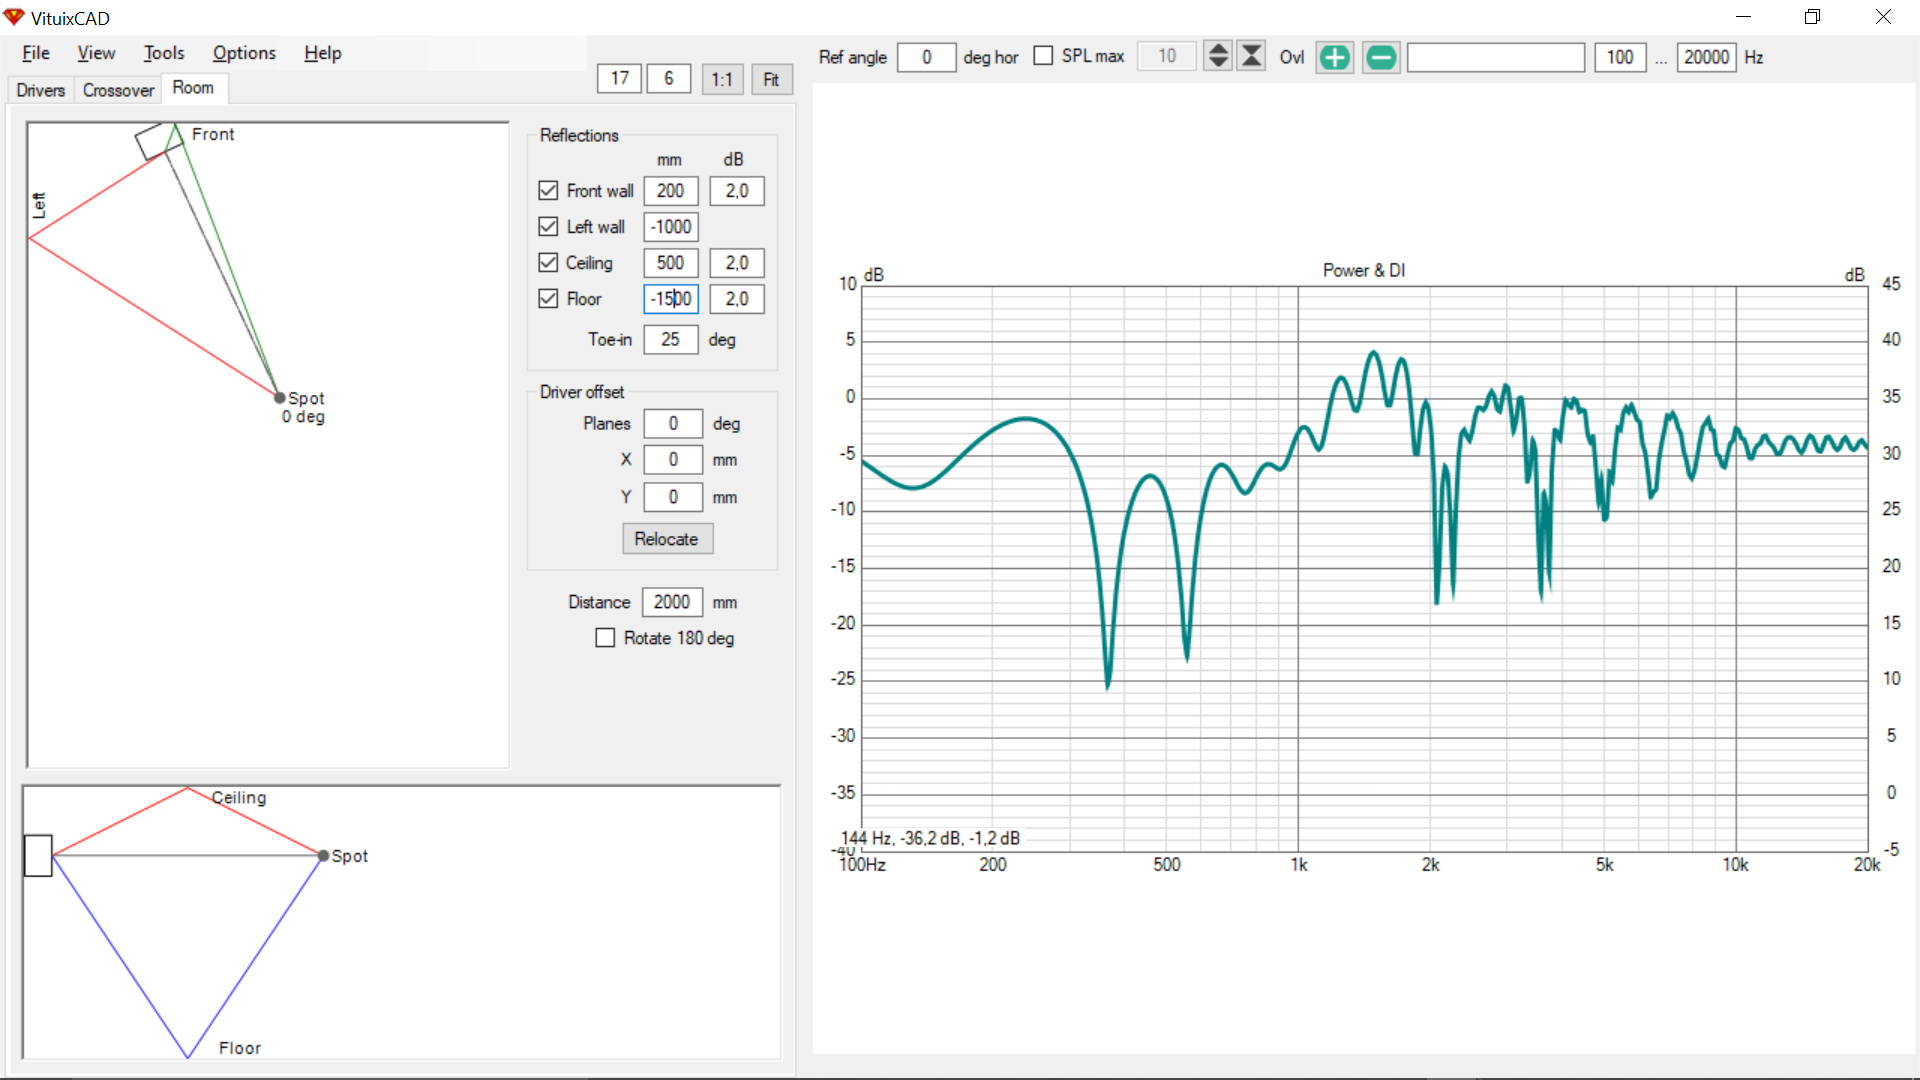Click the green minus overlay remove icon
Image resolution: width=1920 pixels, height=1080 pixels.
pyautogui.click(x=1381, y=57)
